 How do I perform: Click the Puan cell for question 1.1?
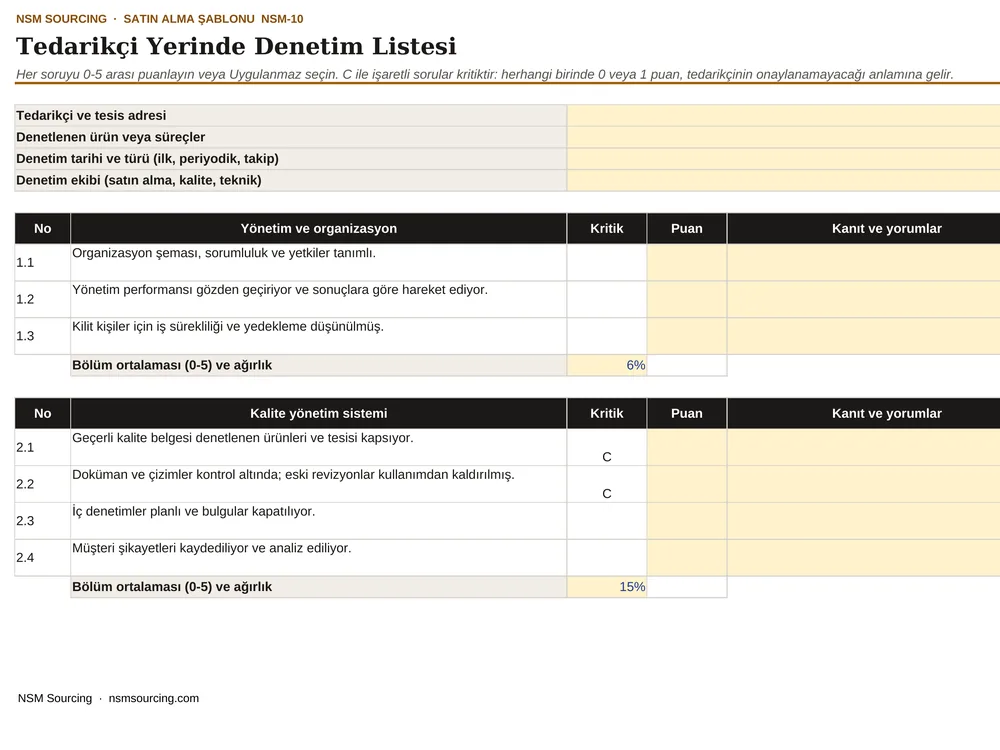tap(687, 263)
